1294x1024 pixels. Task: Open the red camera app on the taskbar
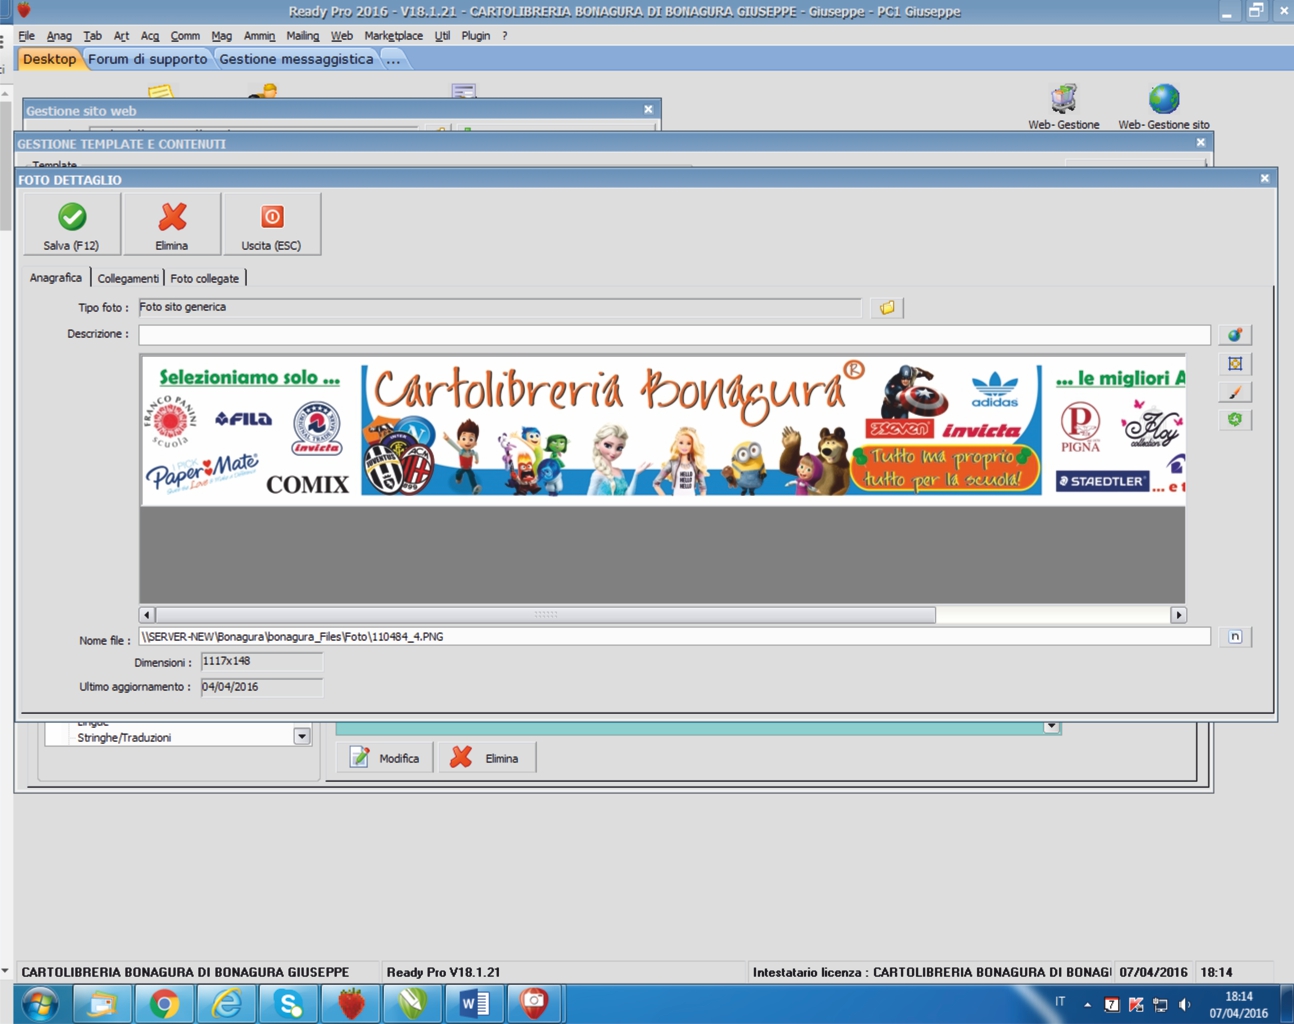pyautogui.click(x=536, y=1004)
